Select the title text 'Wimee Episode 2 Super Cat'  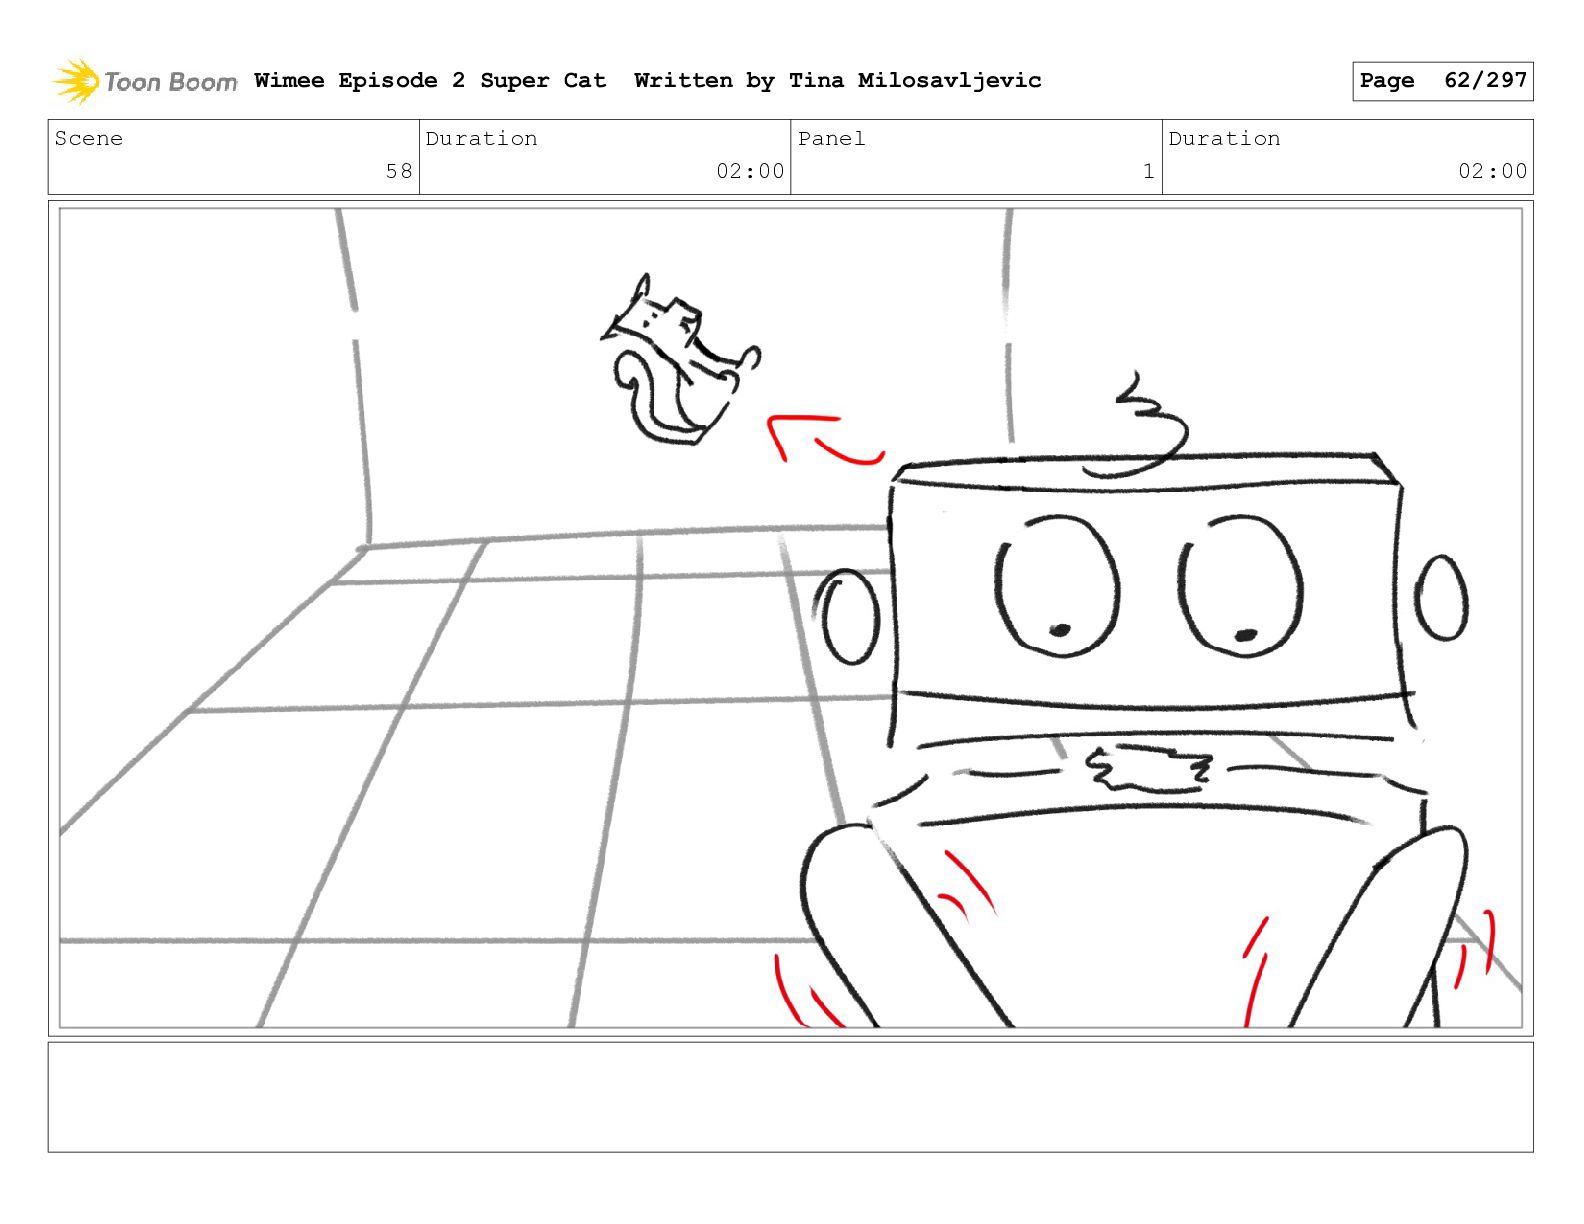430,81
